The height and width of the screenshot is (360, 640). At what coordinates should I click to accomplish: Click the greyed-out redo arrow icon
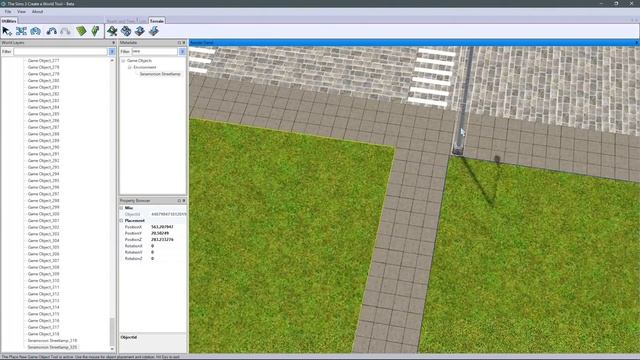65,31
